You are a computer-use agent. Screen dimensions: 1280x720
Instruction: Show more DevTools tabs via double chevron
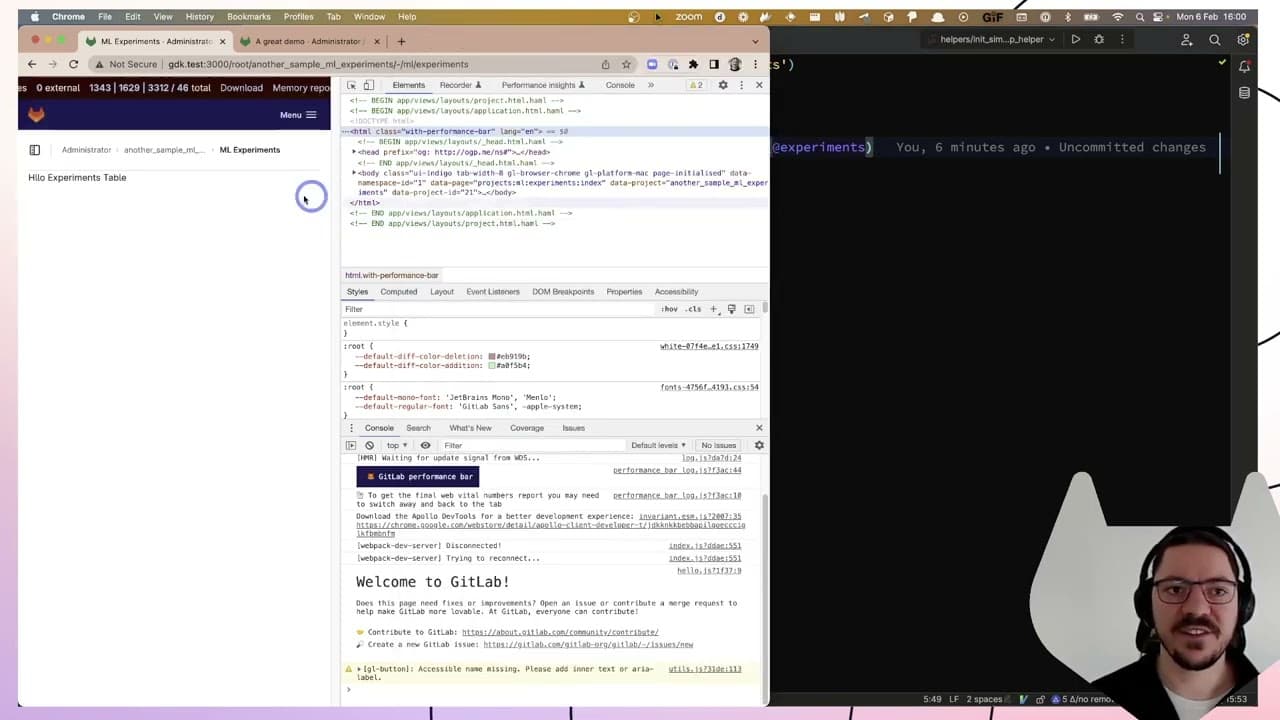click(651, 85)
